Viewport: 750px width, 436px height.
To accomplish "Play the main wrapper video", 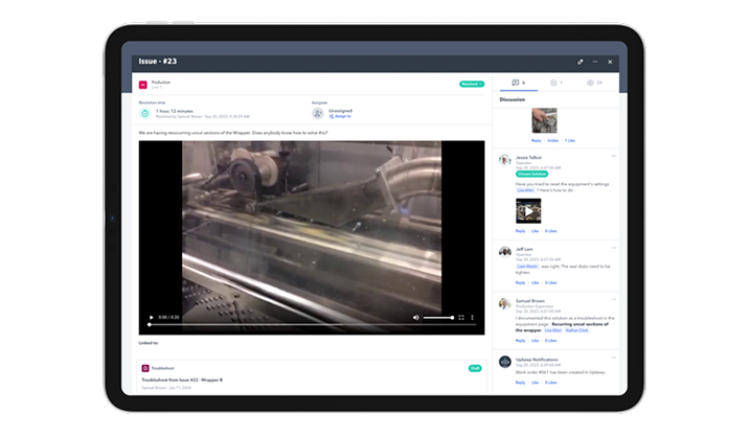I will (151, 317).
